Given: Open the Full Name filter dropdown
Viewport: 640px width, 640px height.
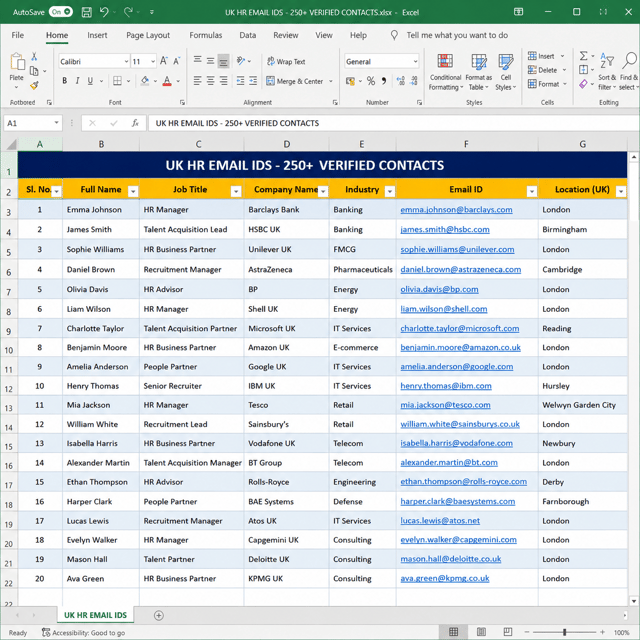Looking at the screenshot, I should tap(133, 191).
